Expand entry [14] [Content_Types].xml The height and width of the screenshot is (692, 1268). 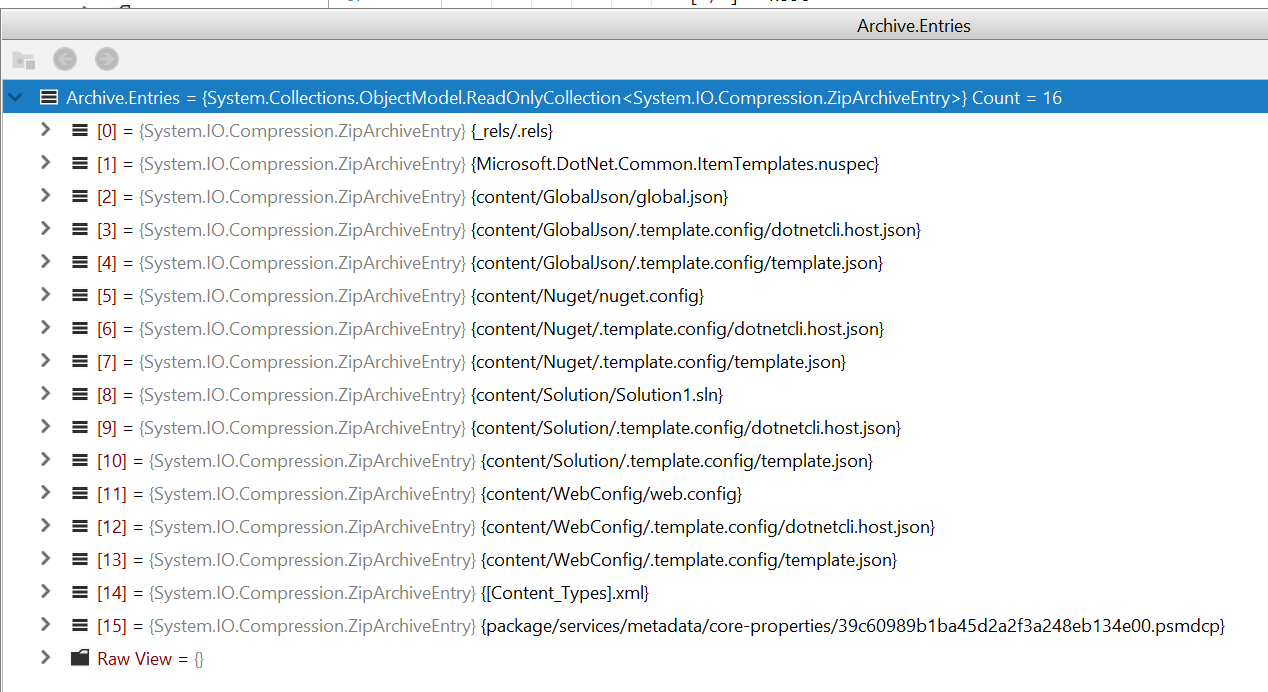45,592
